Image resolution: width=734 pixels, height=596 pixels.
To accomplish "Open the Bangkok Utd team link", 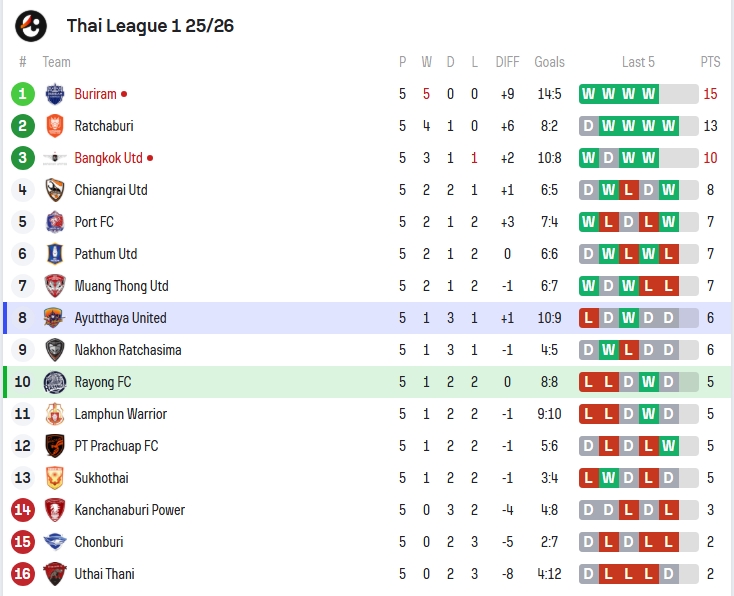I will point(108,158).
